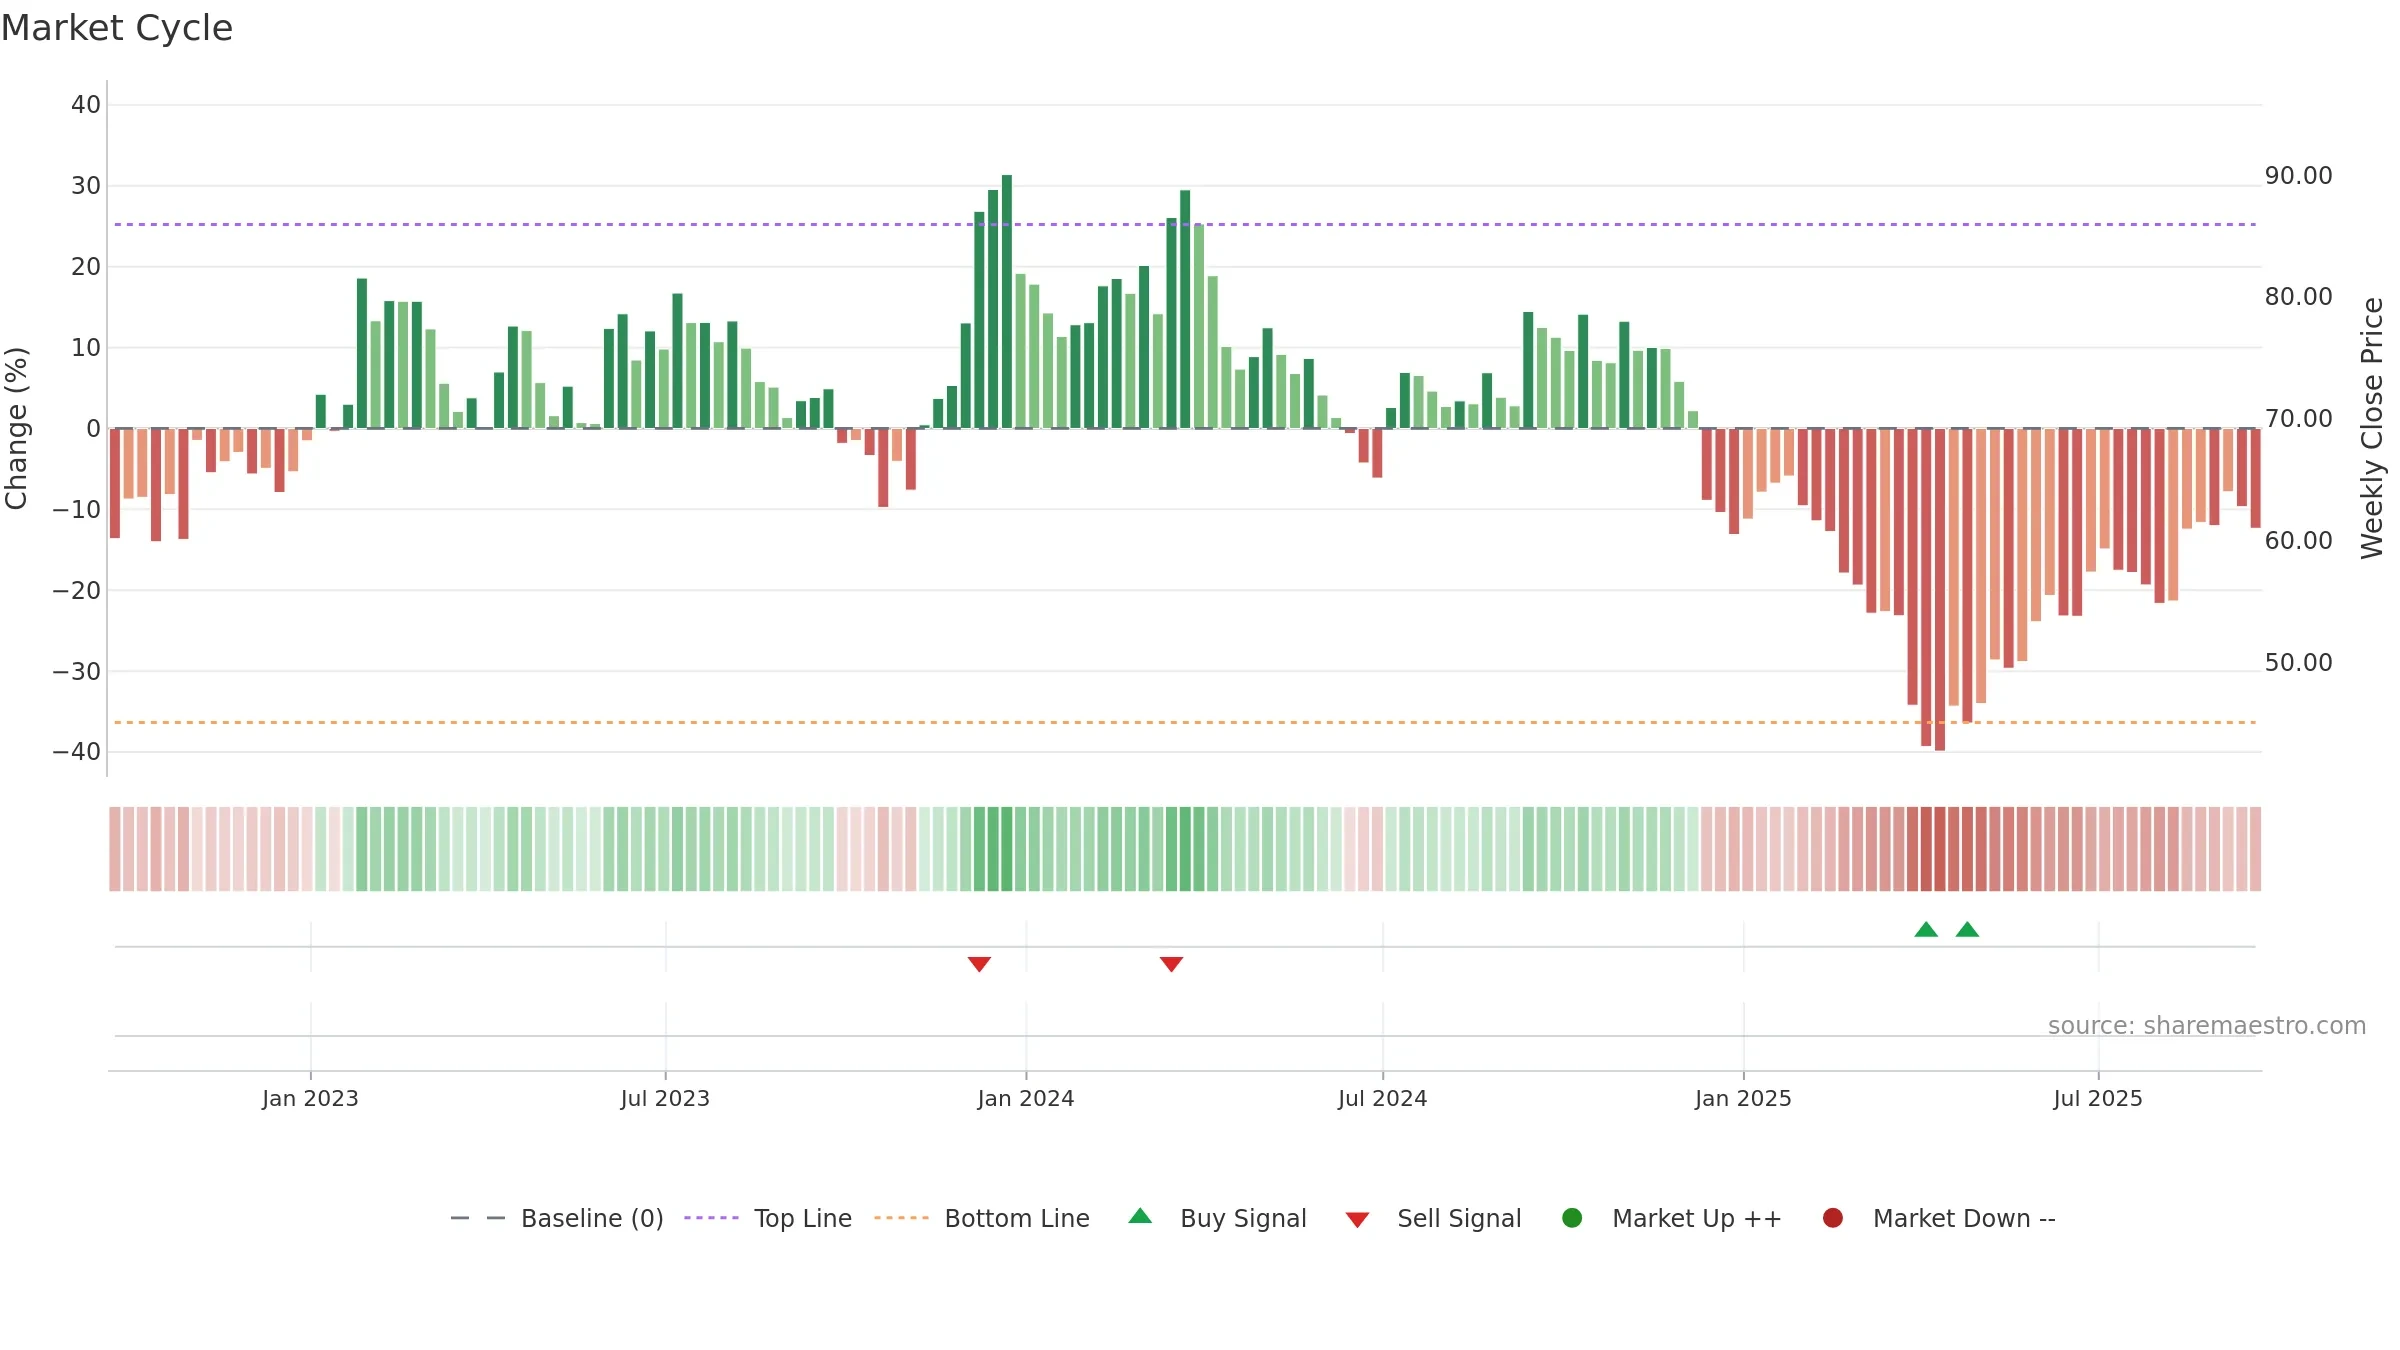The width and height of the screenshot is (2400, 1350).
Task: Click the Market Up ++ green circle legend icon
Action: pos(1572,1218)
